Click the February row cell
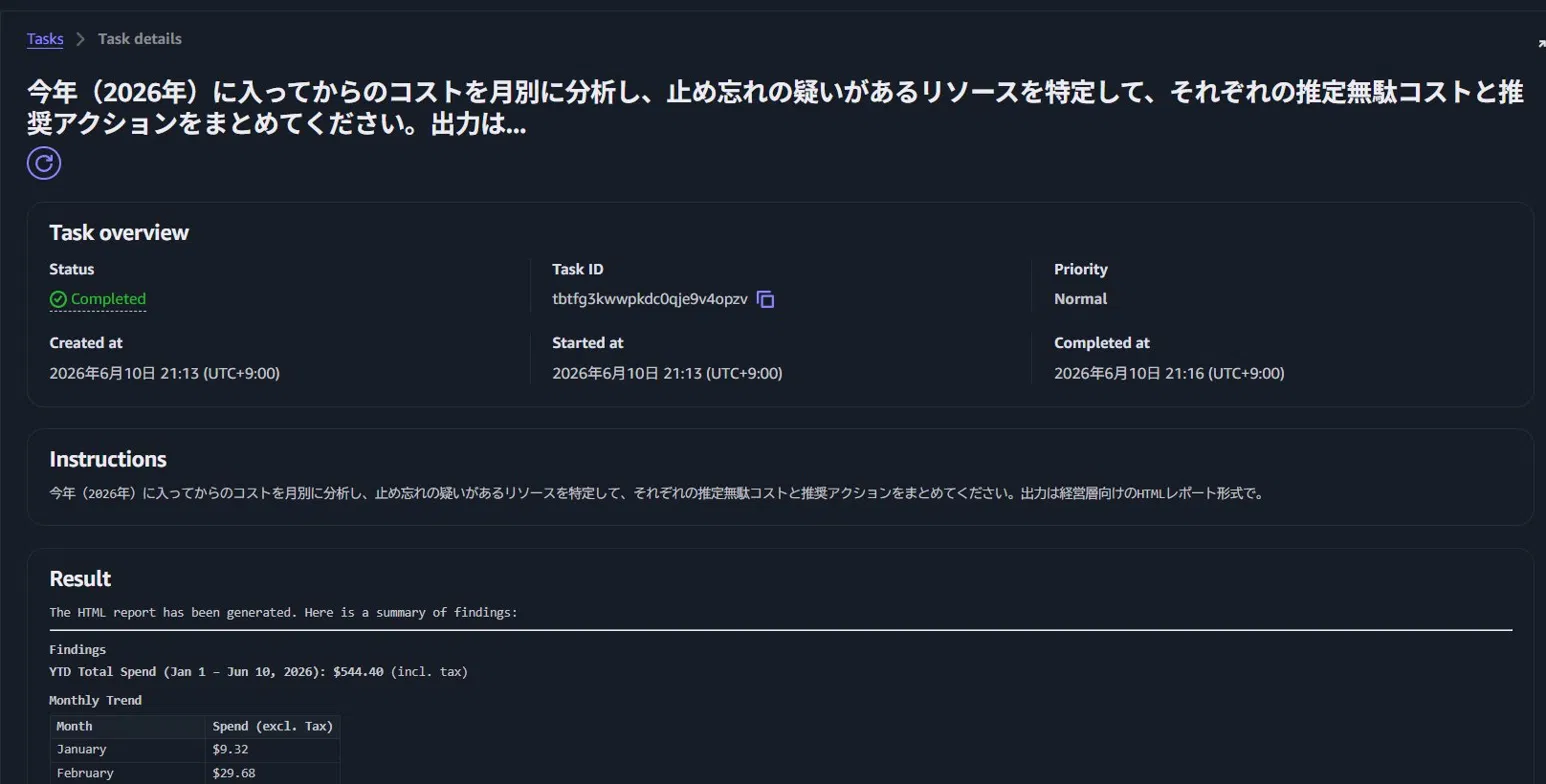1546x784 pixels. [x=127, y=773]
